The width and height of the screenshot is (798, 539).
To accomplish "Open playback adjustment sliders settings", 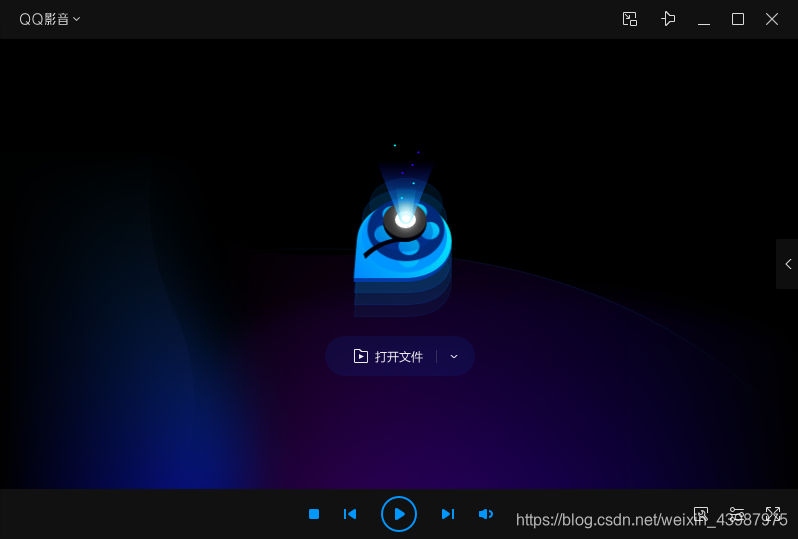I will point(736,513).
